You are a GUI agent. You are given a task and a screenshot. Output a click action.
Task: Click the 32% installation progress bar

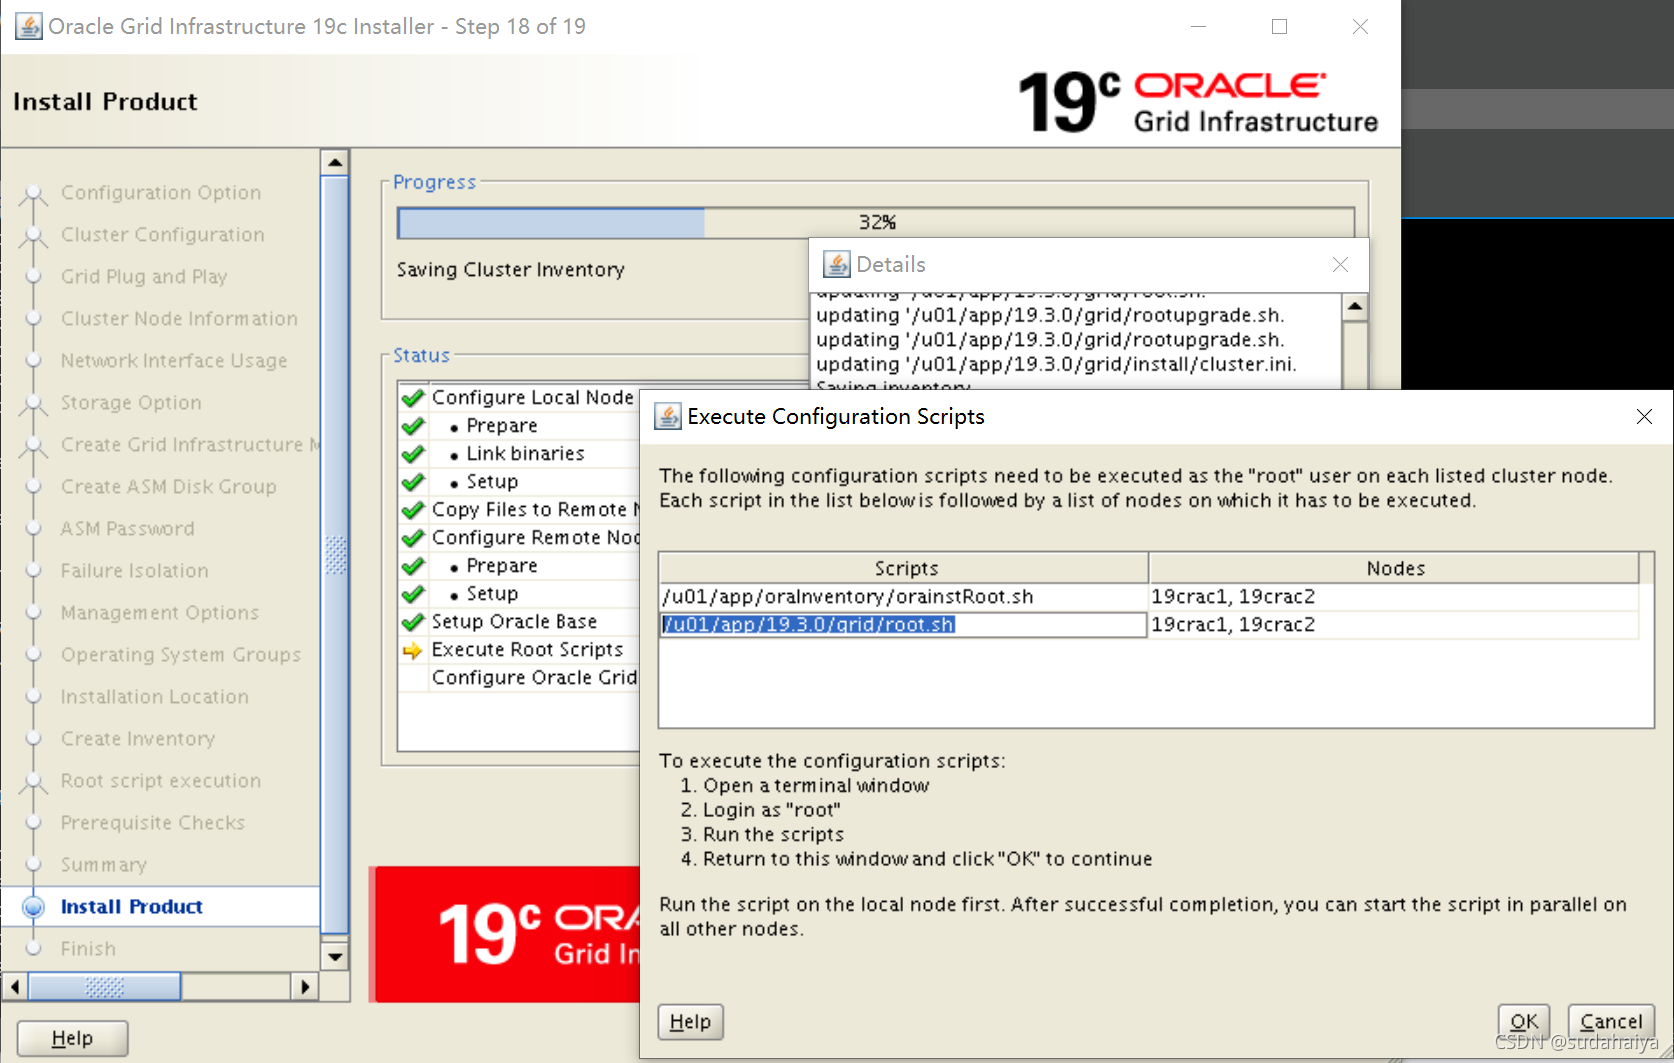[x=876, y=222]
